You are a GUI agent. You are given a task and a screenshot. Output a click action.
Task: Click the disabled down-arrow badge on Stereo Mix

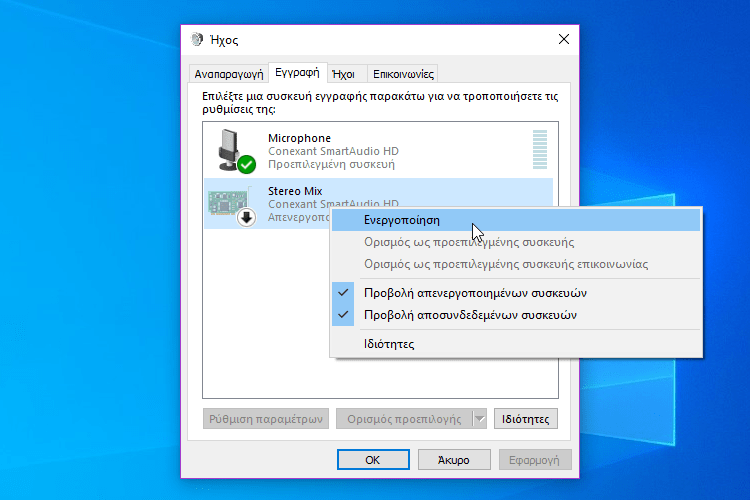pyautogui.click(x=246, y=218)
